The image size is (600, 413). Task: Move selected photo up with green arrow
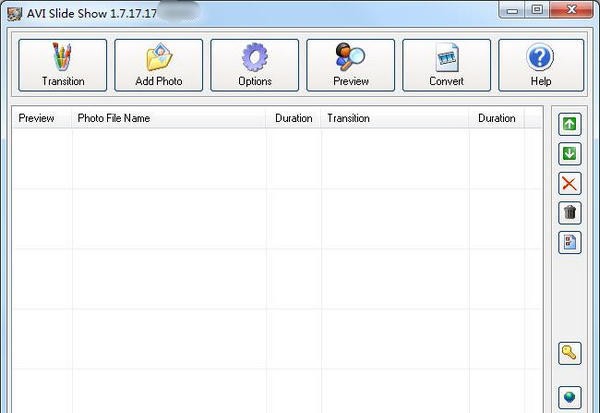click(570, 124)
